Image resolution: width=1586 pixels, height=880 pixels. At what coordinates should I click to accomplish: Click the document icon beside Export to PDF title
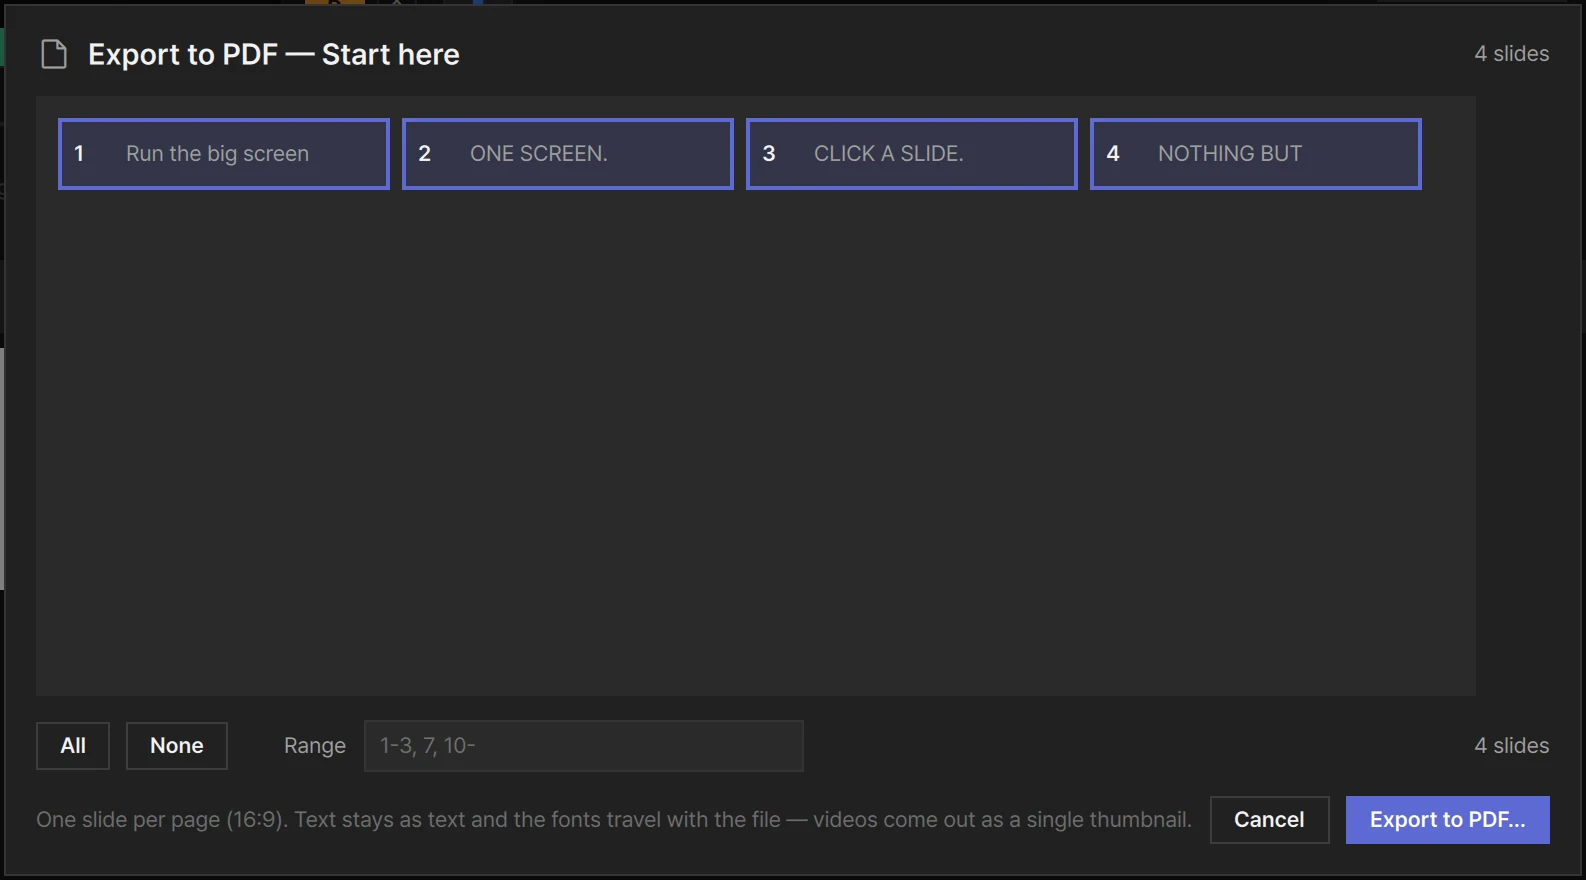(x=54, y=54)
